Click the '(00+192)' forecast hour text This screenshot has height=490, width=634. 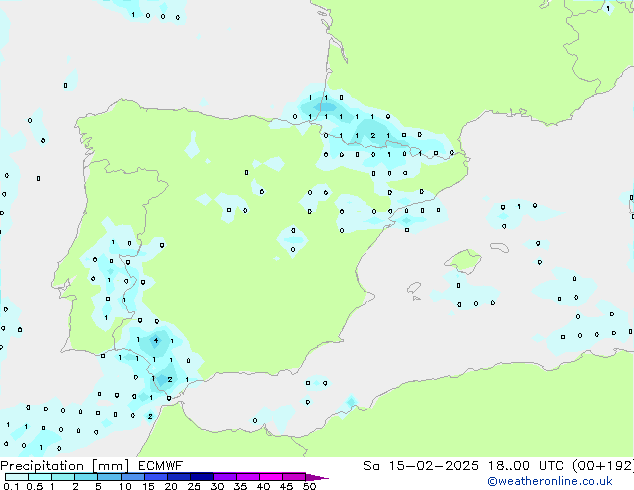(603, 466)
